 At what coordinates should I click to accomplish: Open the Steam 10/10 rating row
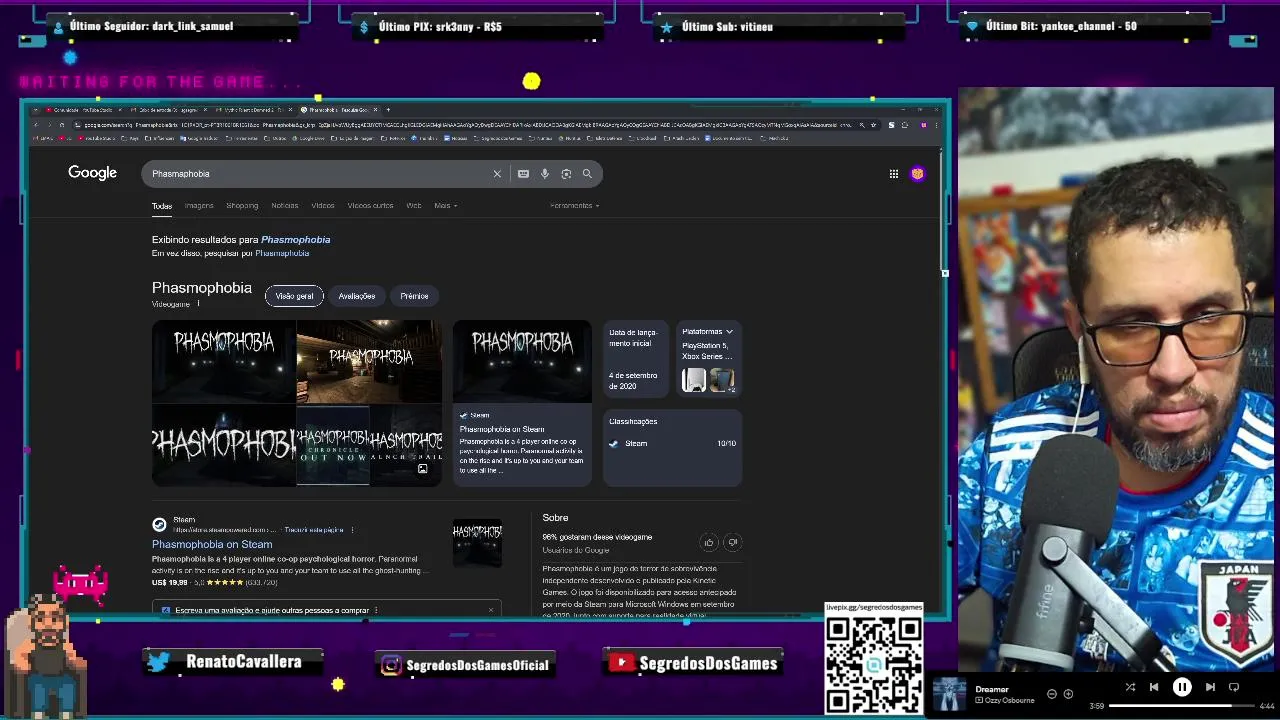[672, 444]
